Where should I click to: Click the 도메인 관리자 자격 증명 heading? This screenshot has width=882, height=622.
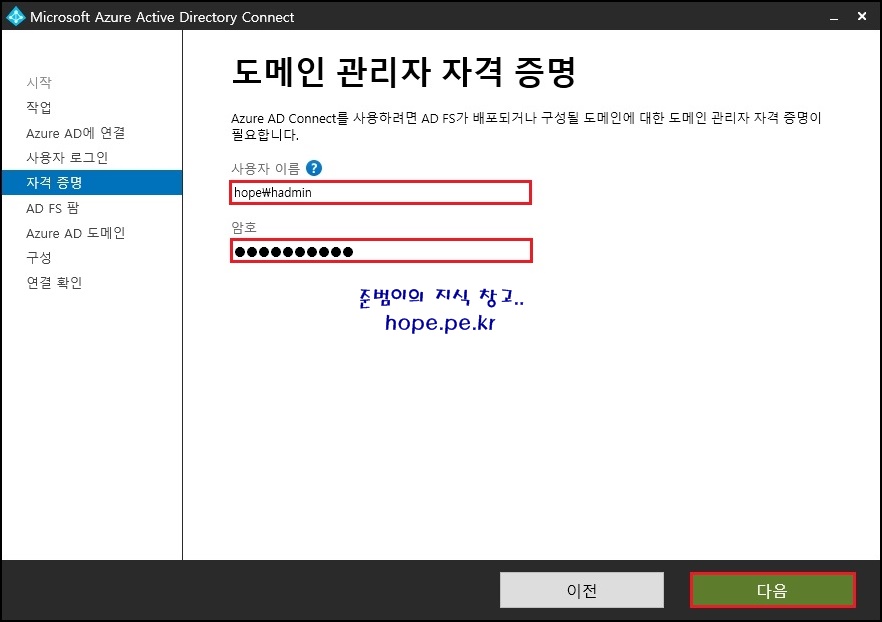click(x=404, y=72)
